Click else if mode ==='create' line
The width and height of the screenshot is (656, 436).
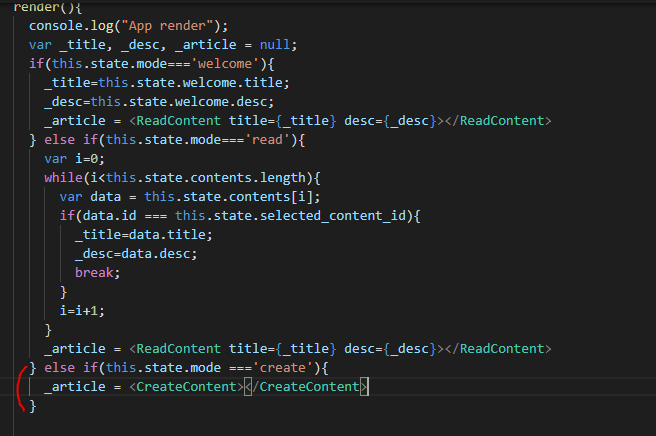click(x=179, y=368)
